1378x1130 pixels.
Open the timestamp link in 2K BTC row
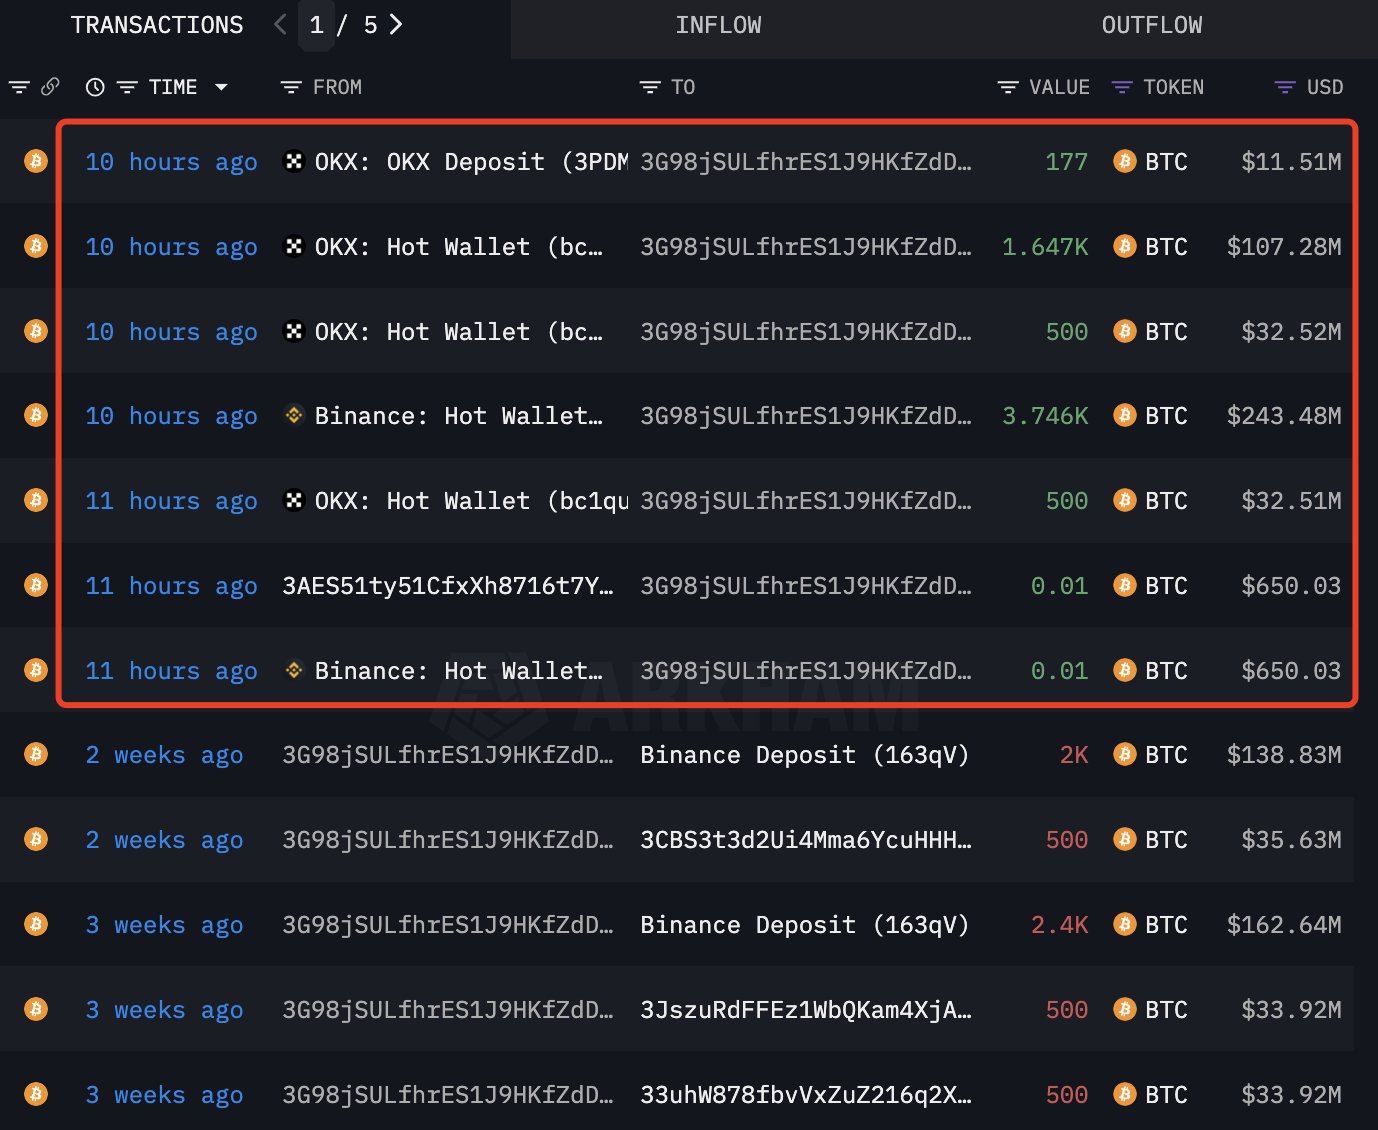pyautogui.click(x=164, y=755)
